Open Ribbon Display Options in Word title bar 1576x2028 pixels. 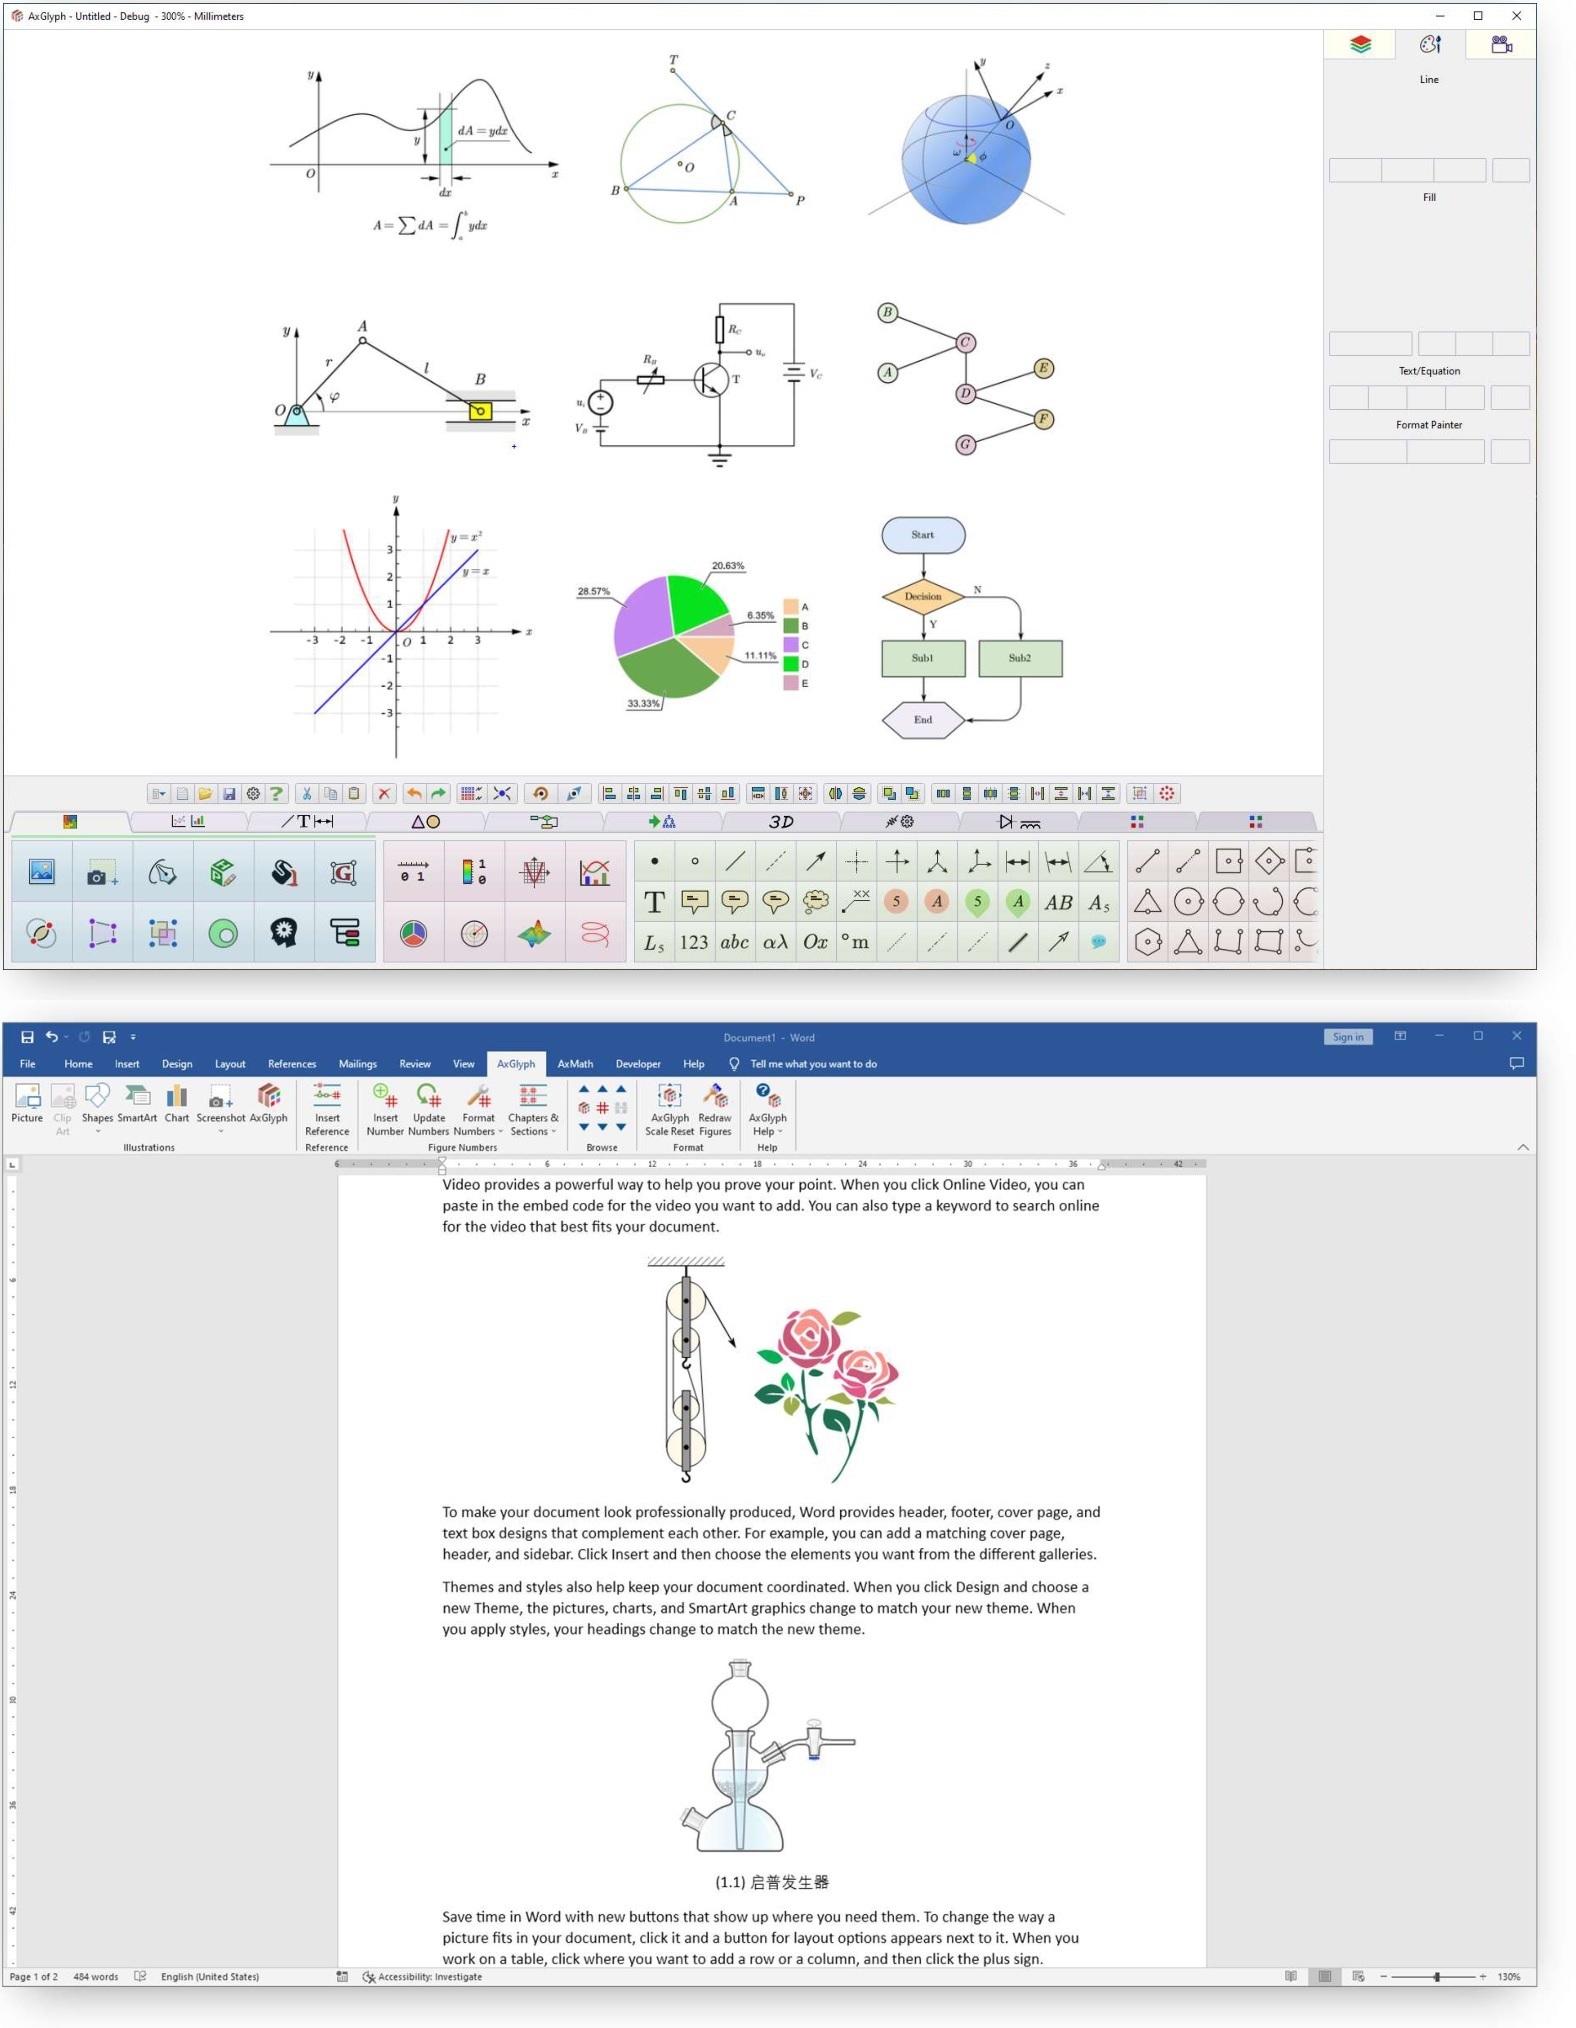click(x=1400, y=1036)
